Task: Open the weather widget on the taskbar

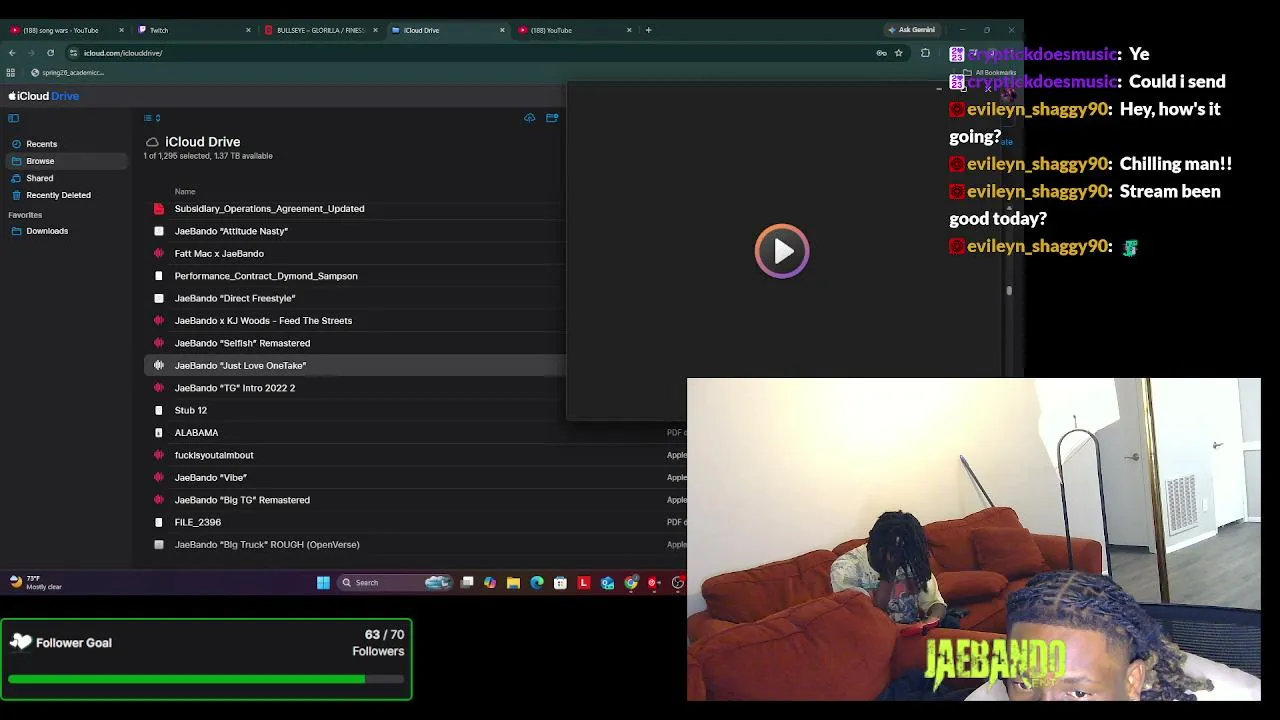Action: point(36,582)
